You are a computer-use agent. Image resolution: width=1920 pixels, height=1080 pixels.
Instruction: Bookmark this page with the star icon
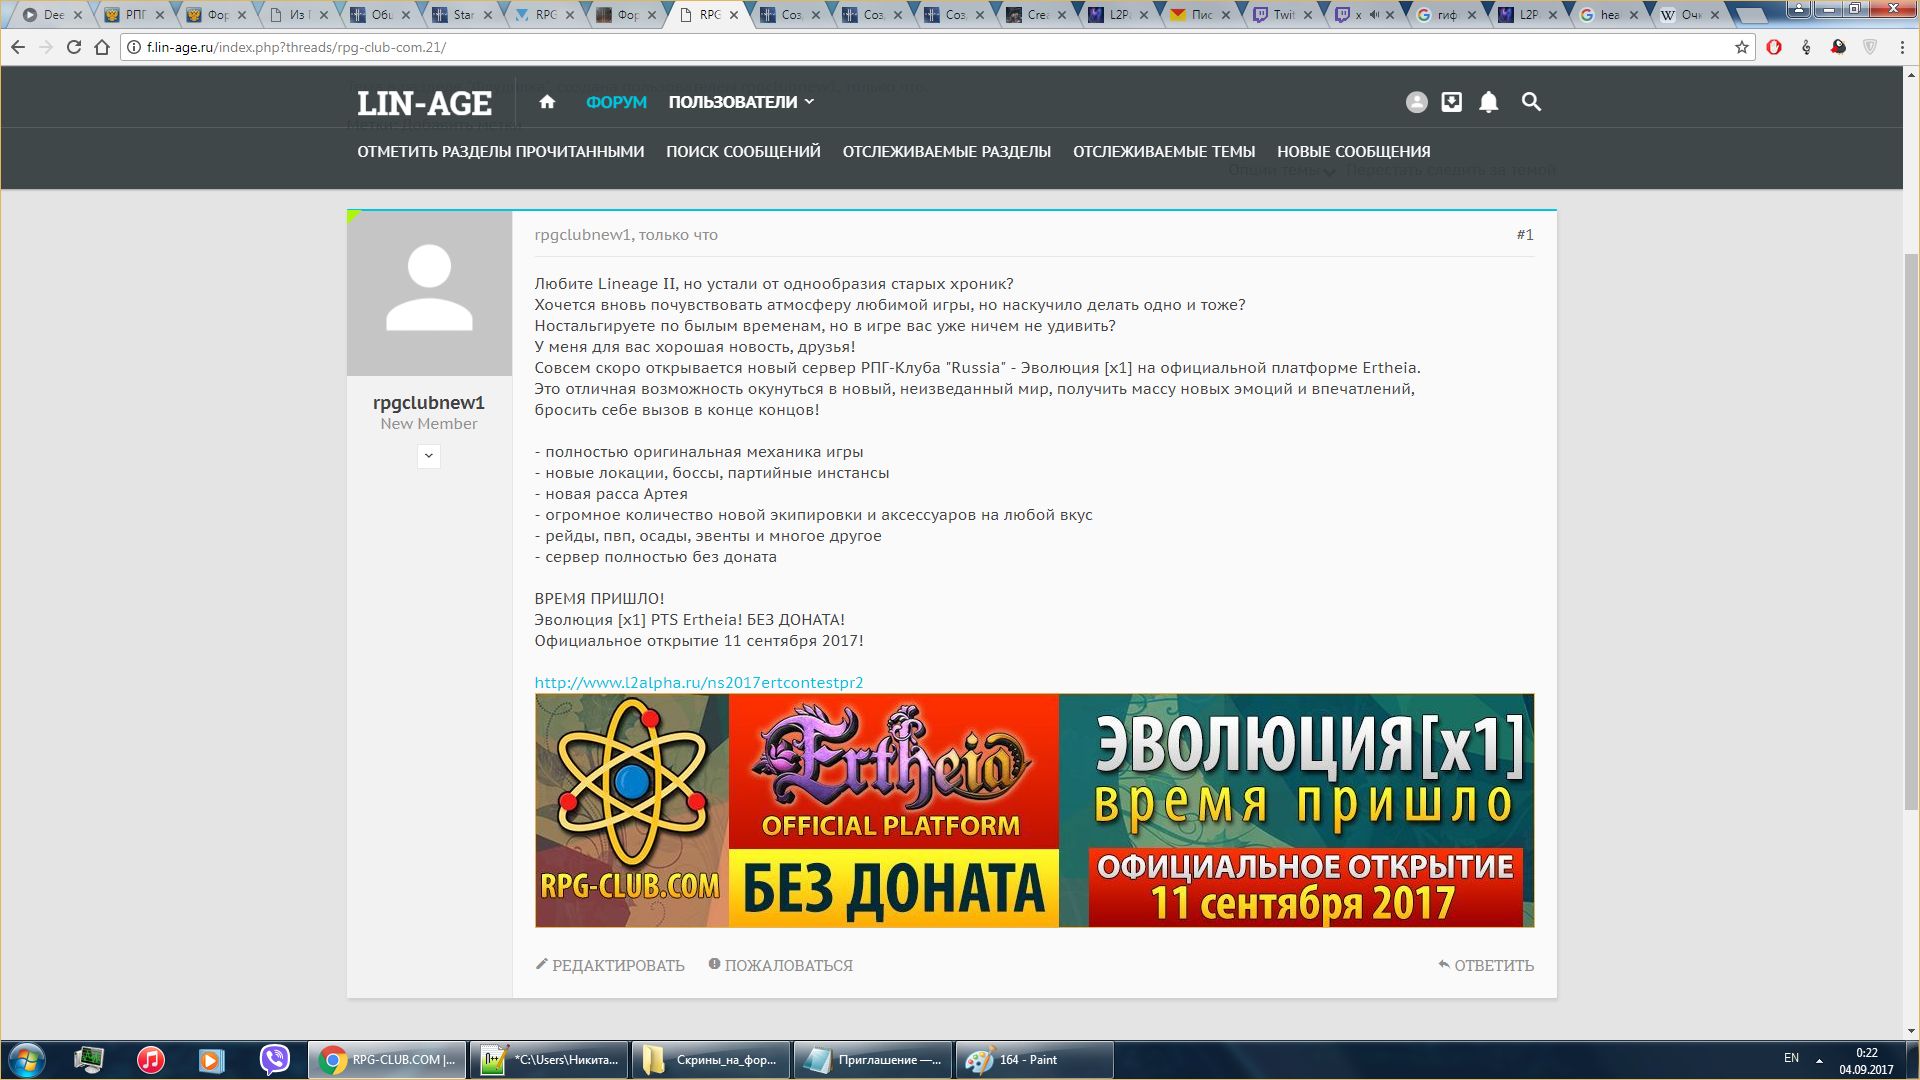1741,47
